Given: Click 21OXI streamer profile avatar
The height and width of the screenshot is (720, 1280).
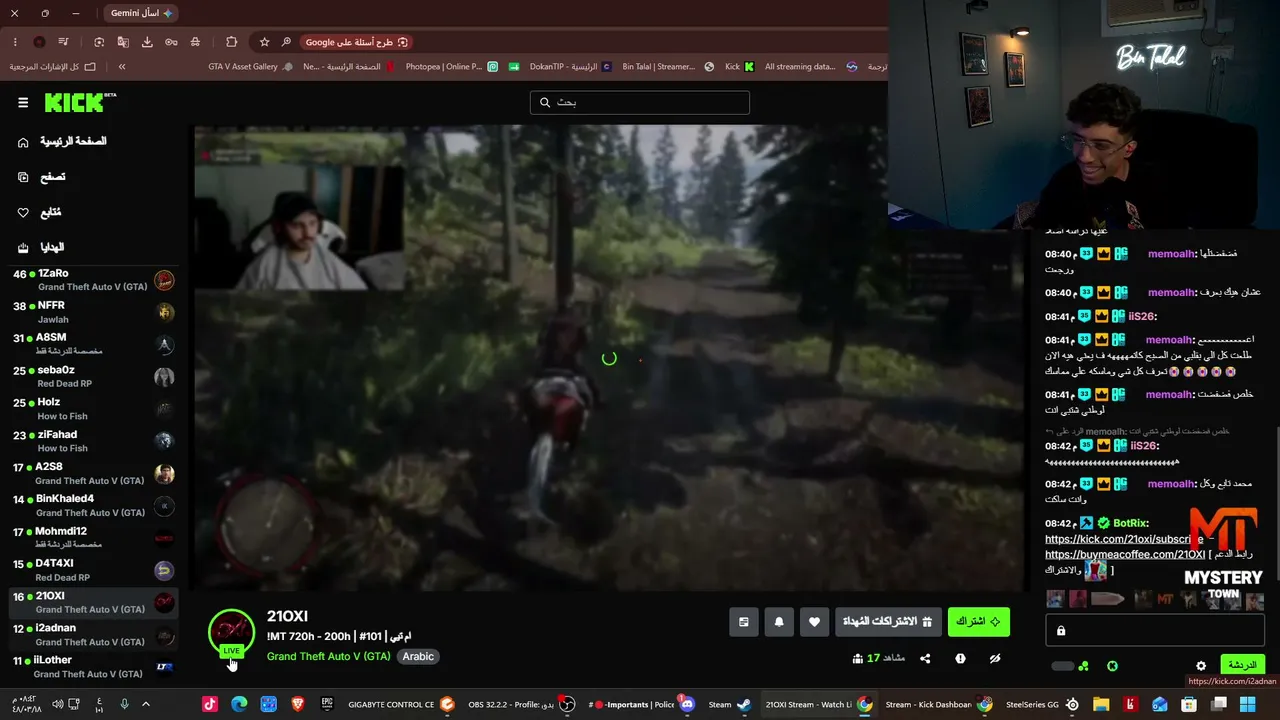Looking at the screenshot, I should tap(231, 632).
